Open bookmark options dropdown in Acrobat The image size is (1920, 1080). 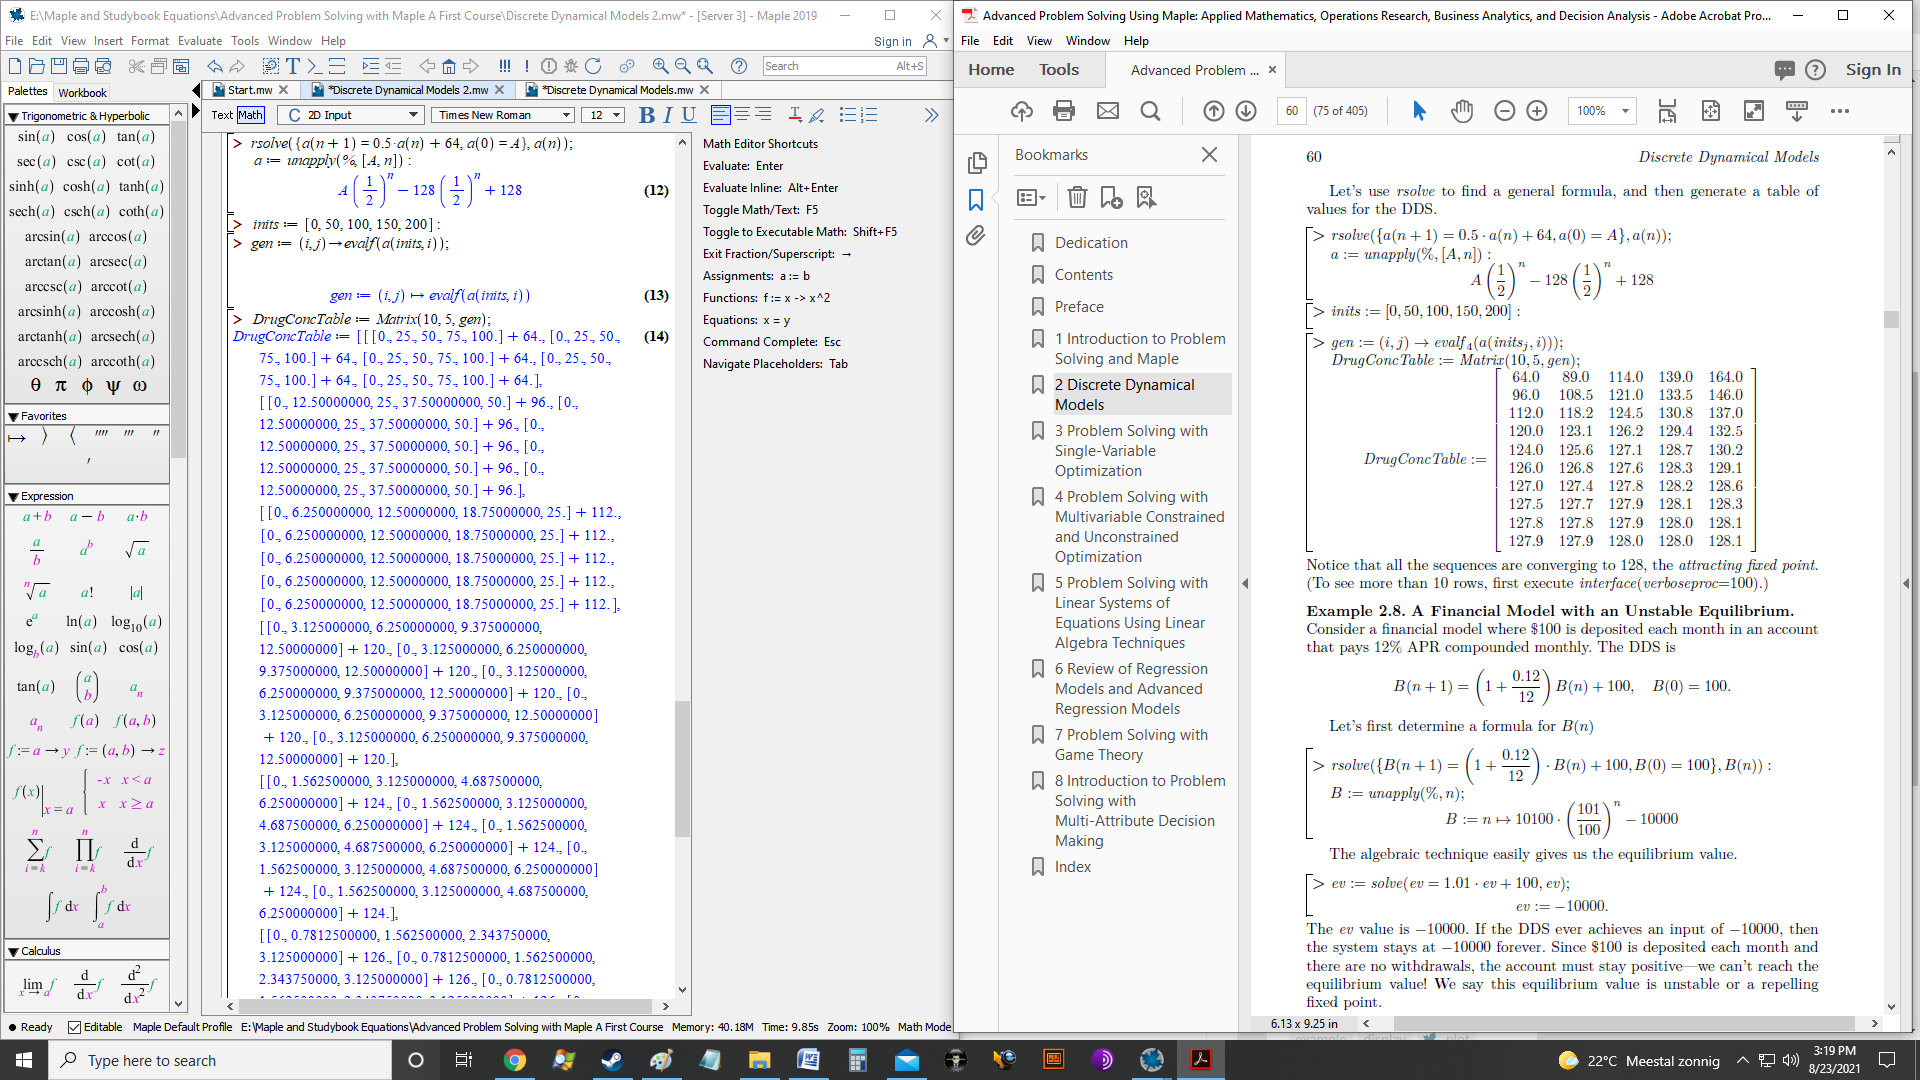1031,197
